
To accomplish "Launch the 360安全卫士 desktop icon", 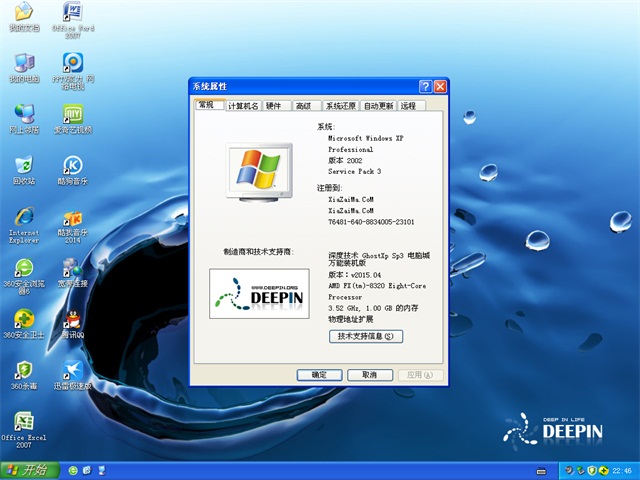I will [x=23, y=320].
